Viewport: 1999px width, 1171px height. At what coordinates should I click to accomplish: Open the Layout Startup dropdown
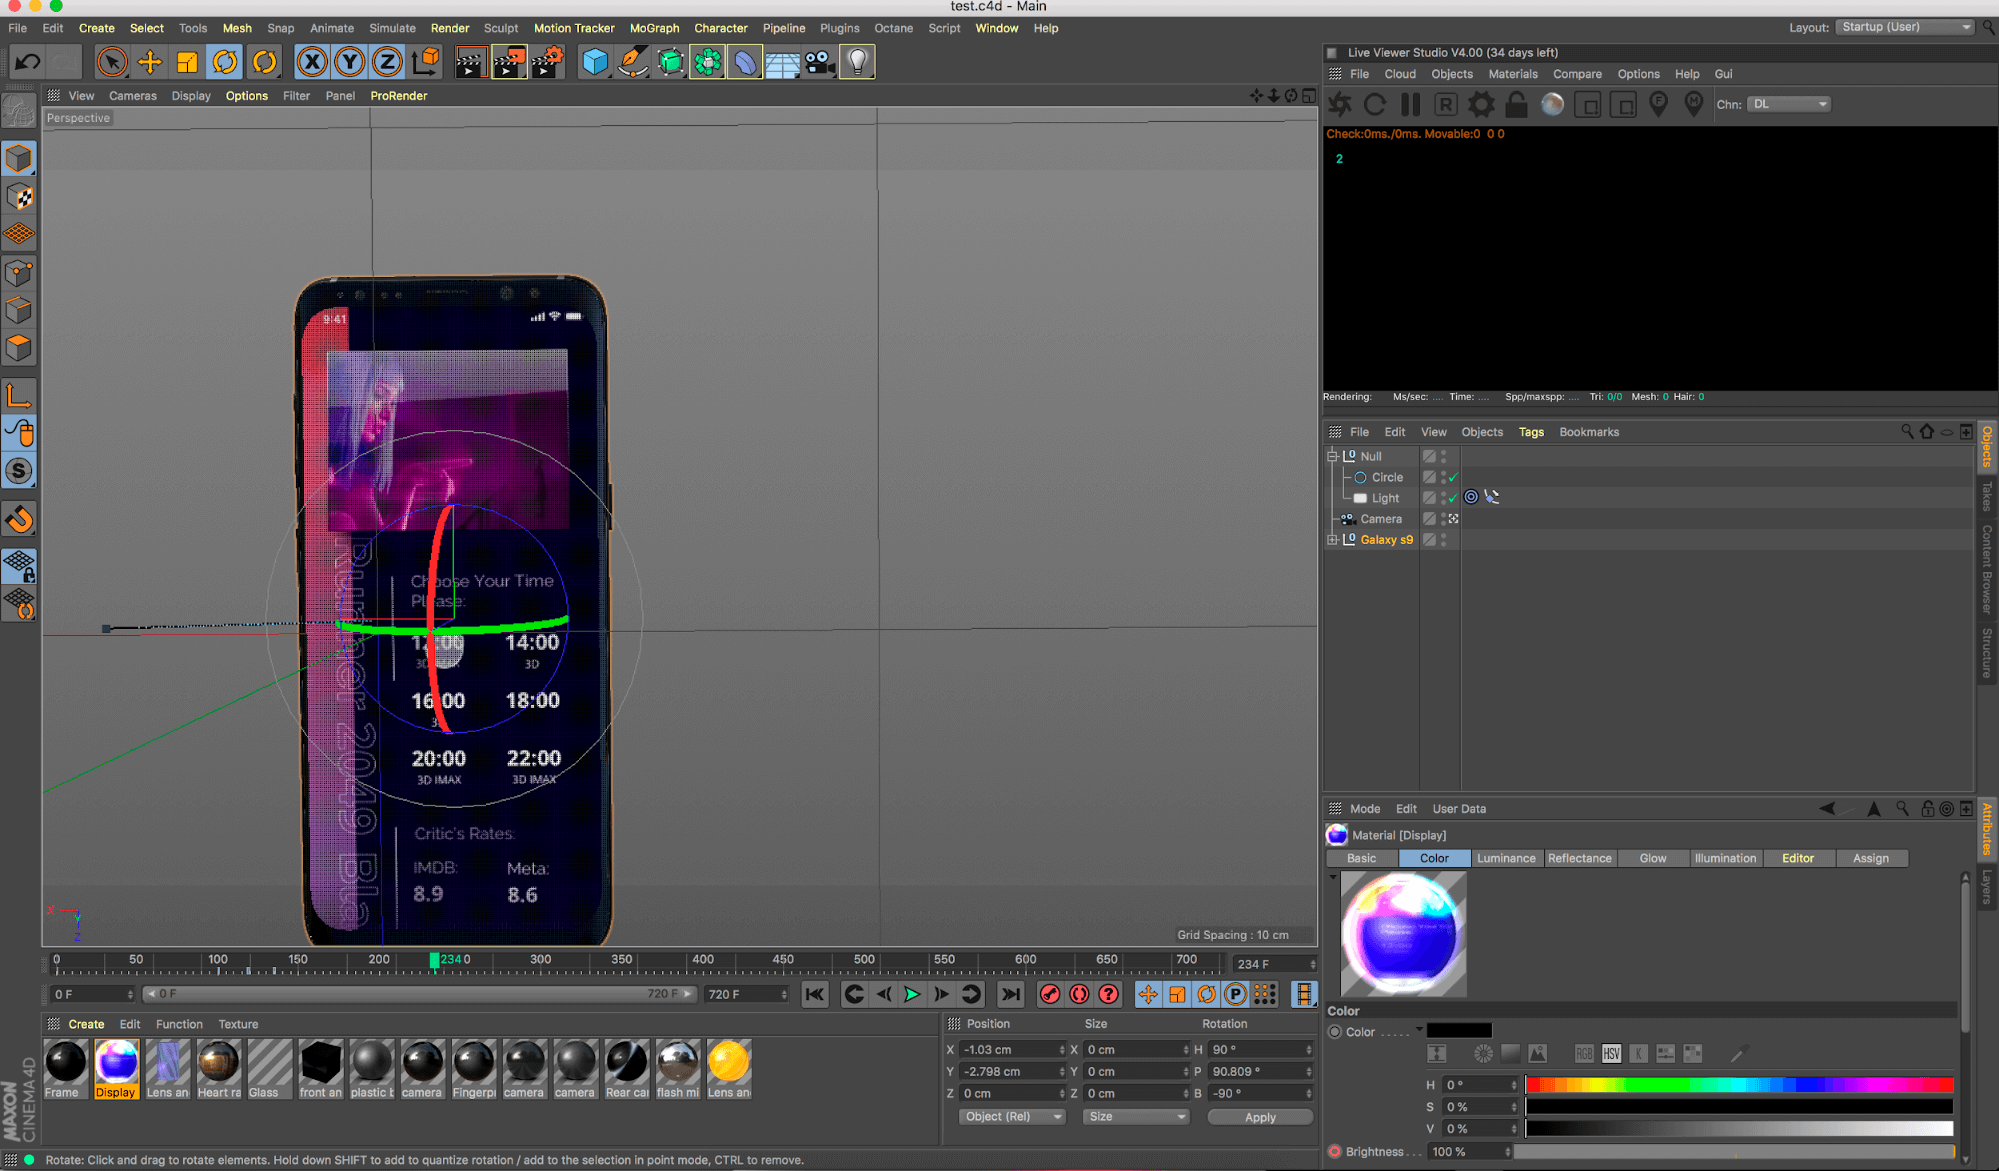tap(1905, 27)
